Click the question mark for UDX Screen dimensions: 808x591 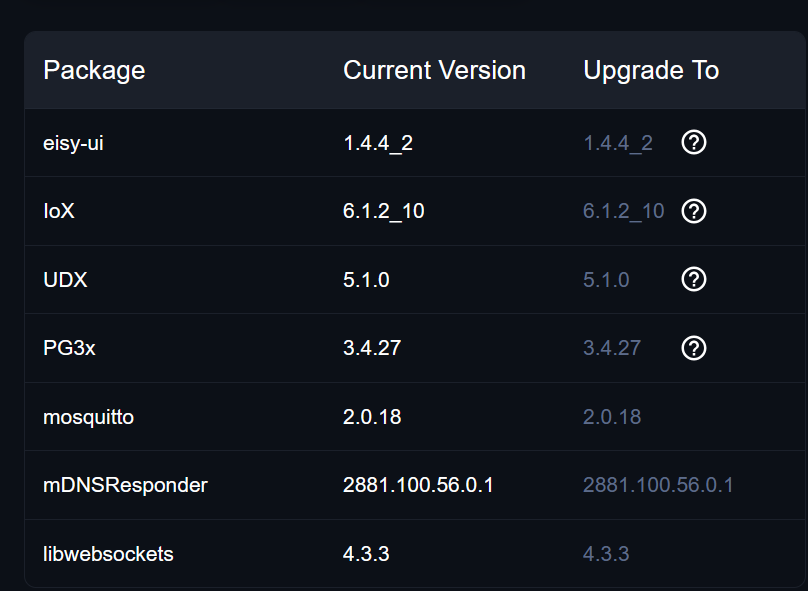pos(694,279)
